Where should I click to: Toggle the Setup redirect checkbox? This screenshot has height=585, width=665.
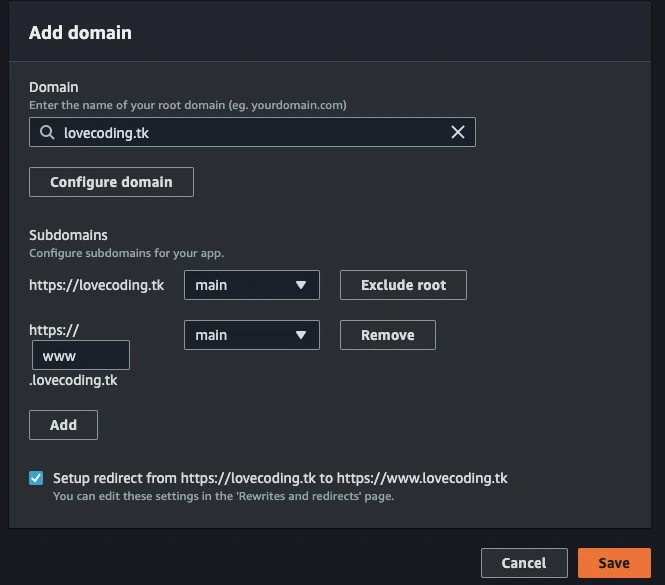click(x=36, y=478)
